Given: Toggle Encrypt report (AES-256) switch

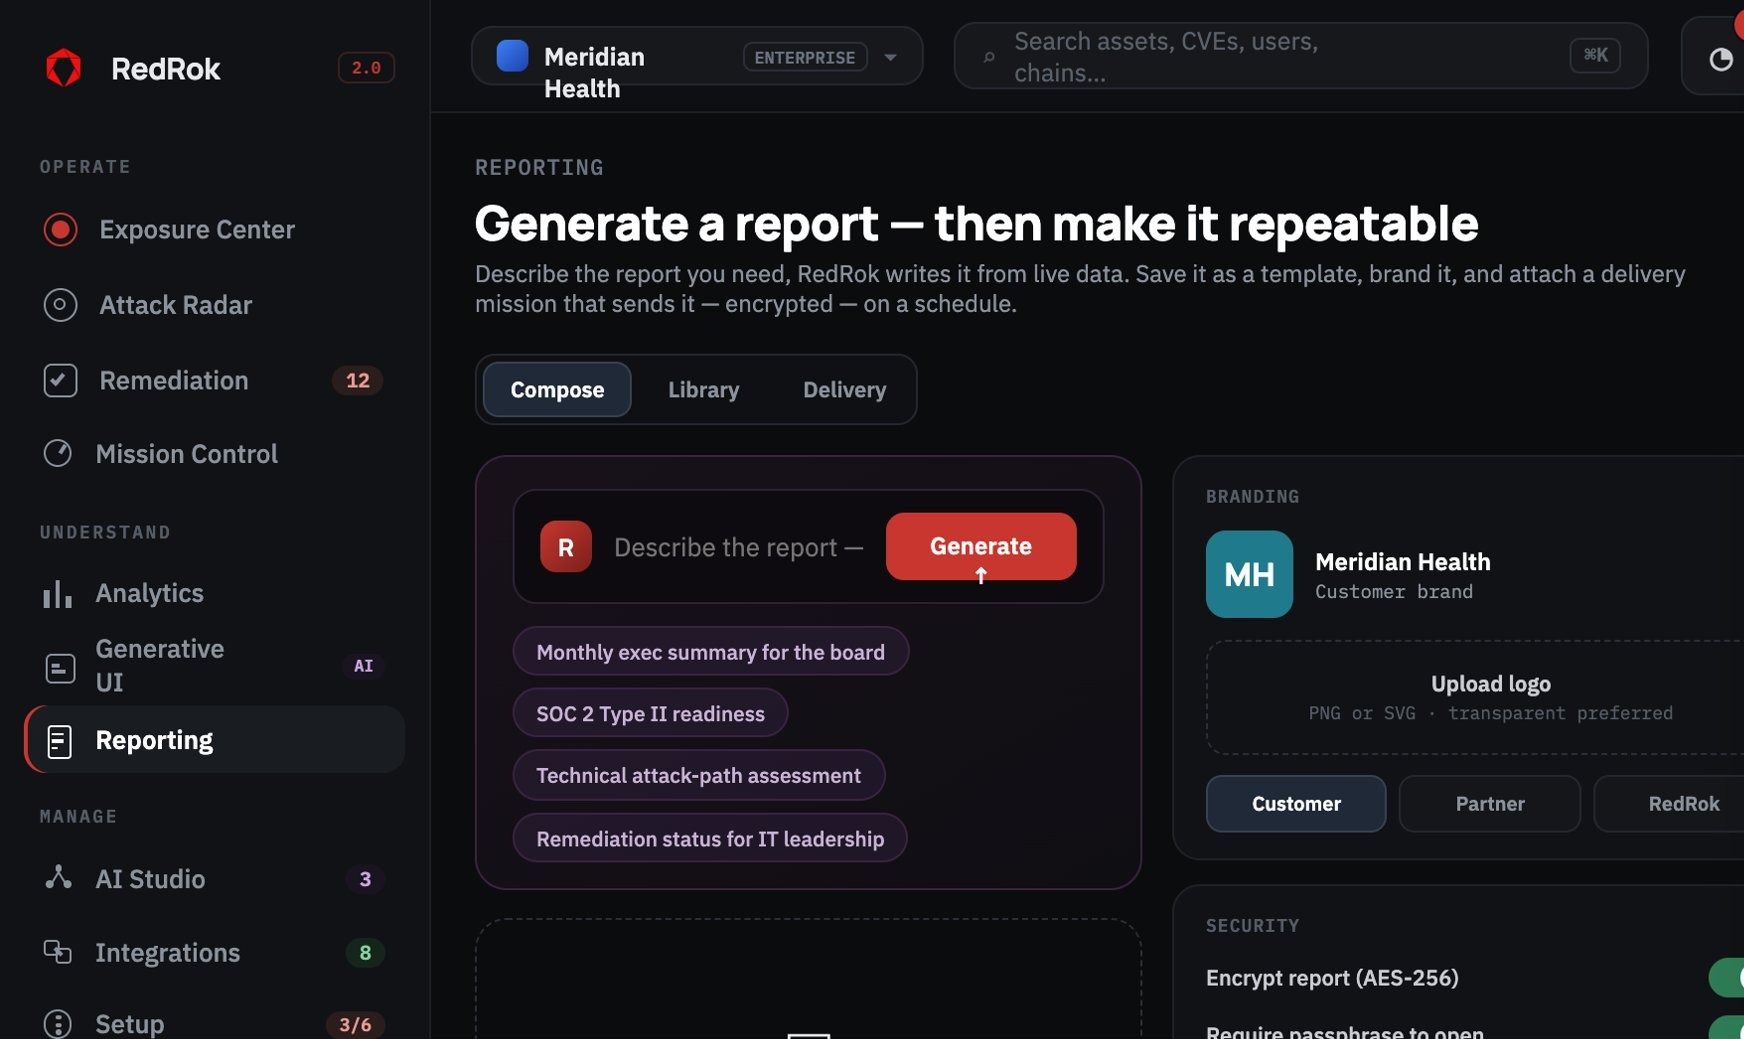Looking at the screenshot, I should (1727, 977).
